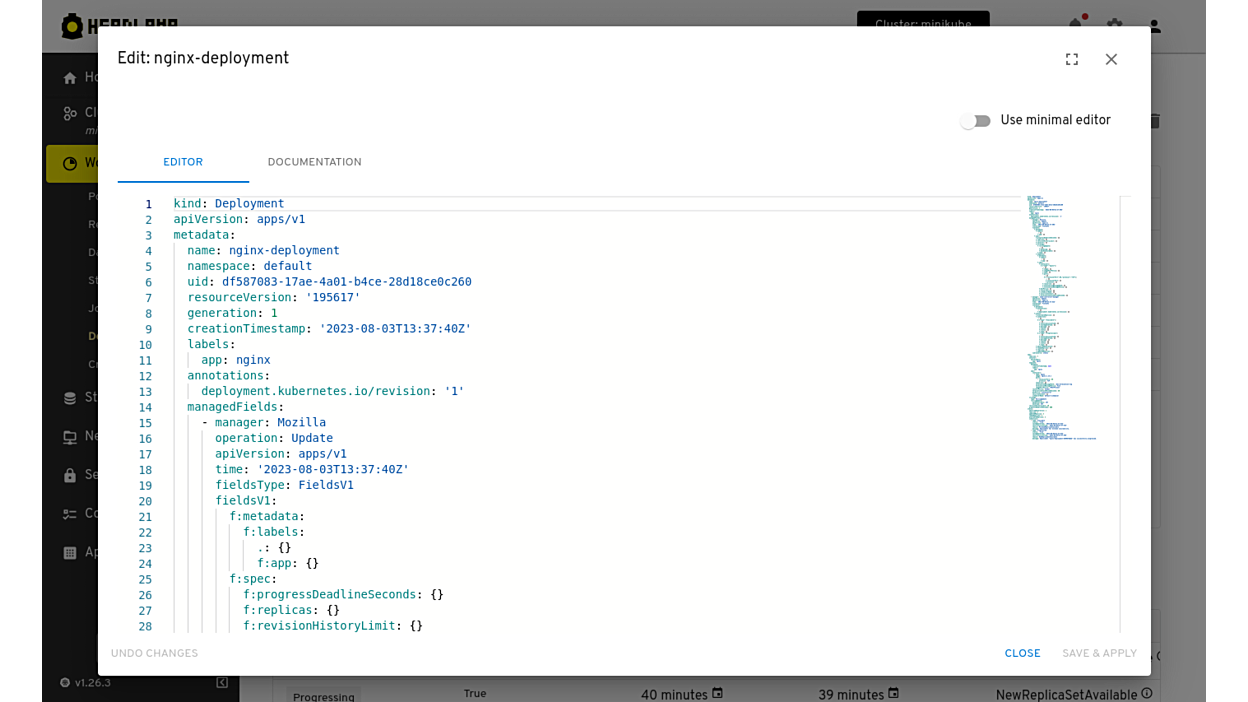This screenshot has width=1248, height=702.
Task: Switch to the Documentation tab
Action: coord(314,162)
